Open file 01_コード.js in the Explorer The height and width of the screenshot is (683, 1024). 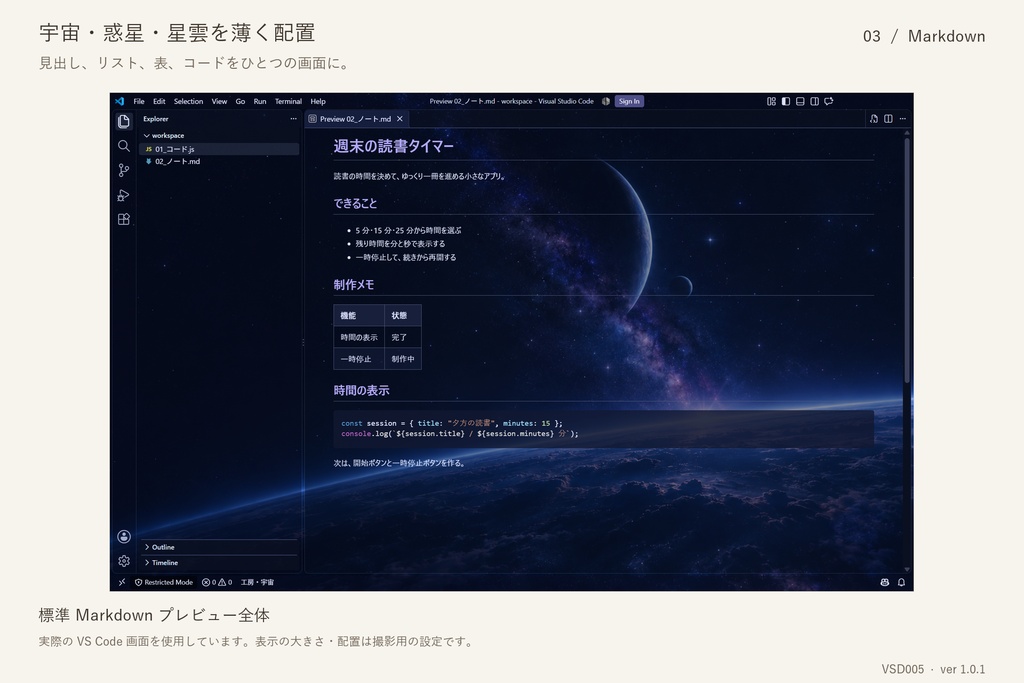point(219,149)
